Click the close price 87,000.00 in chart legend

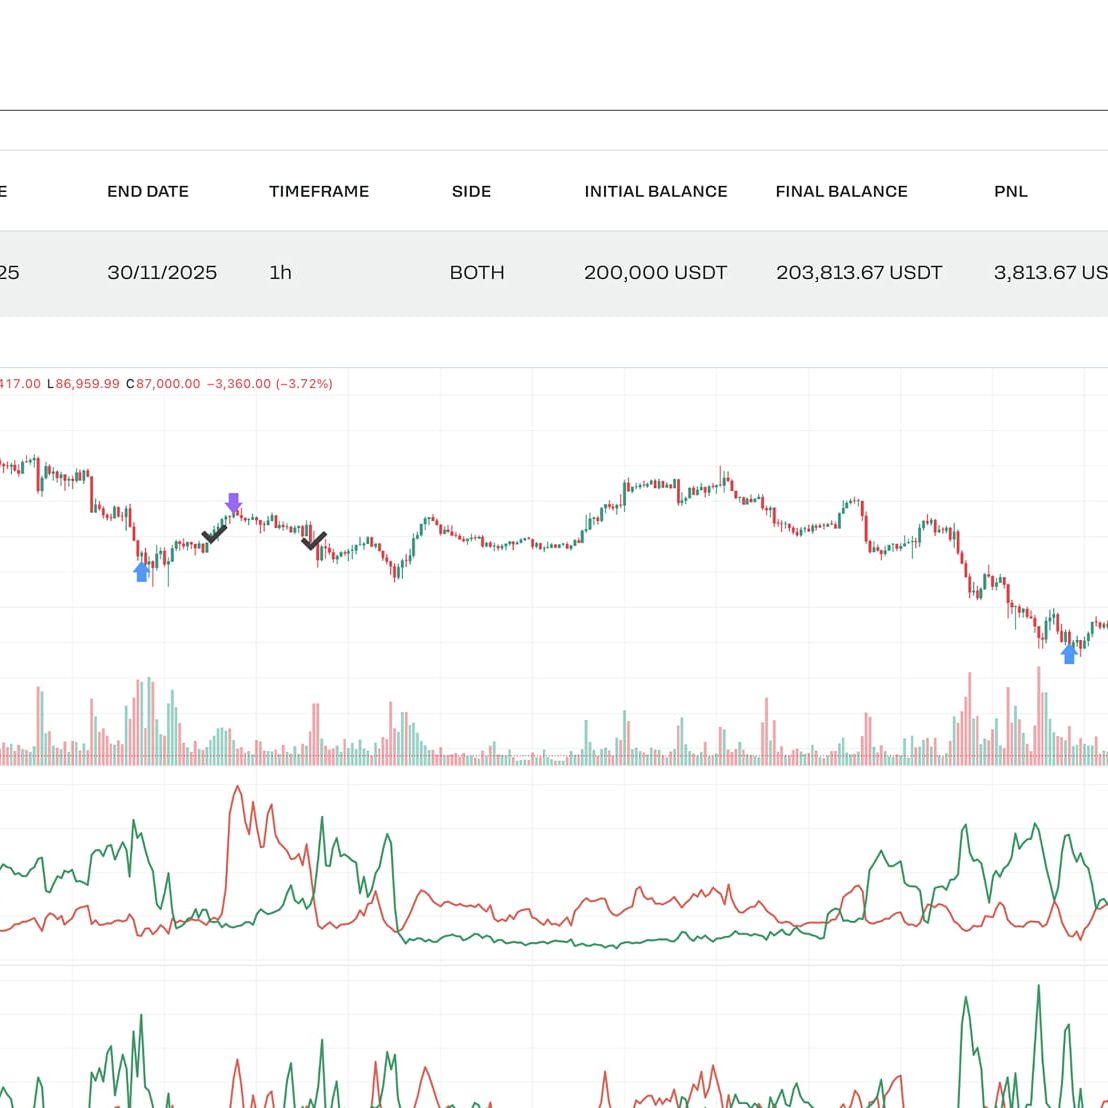(167, 383)
